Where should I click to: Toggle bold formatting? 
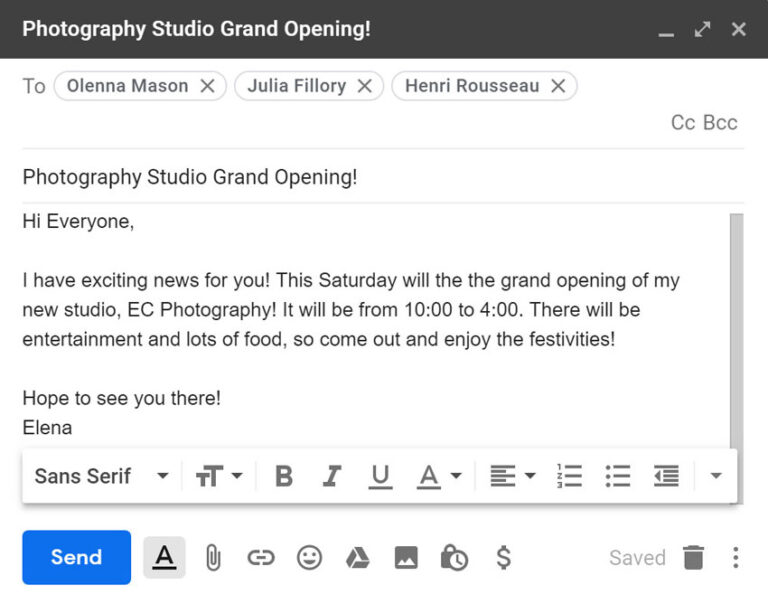(x=284, y=476)
